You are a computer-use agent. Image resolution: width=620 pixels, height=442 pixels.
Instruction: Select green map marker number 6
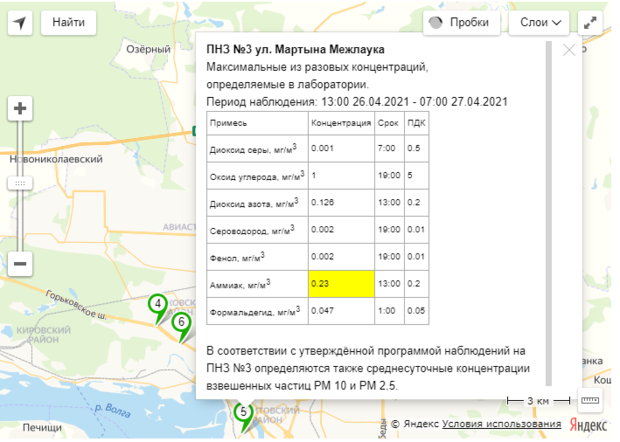181,324
